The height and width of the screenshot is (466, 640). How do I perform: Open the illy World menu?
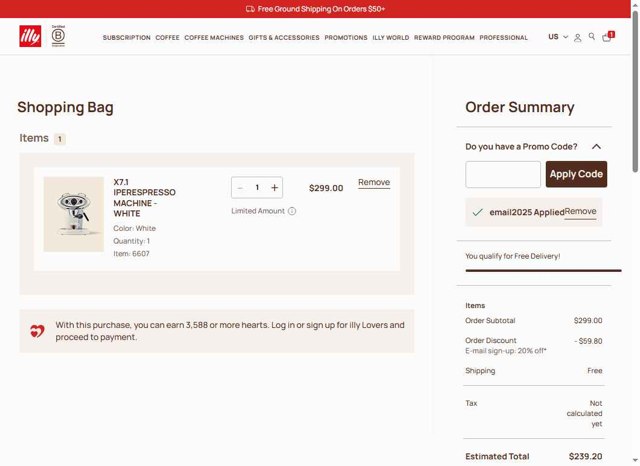pyautogui.click(x=391, y=38)
